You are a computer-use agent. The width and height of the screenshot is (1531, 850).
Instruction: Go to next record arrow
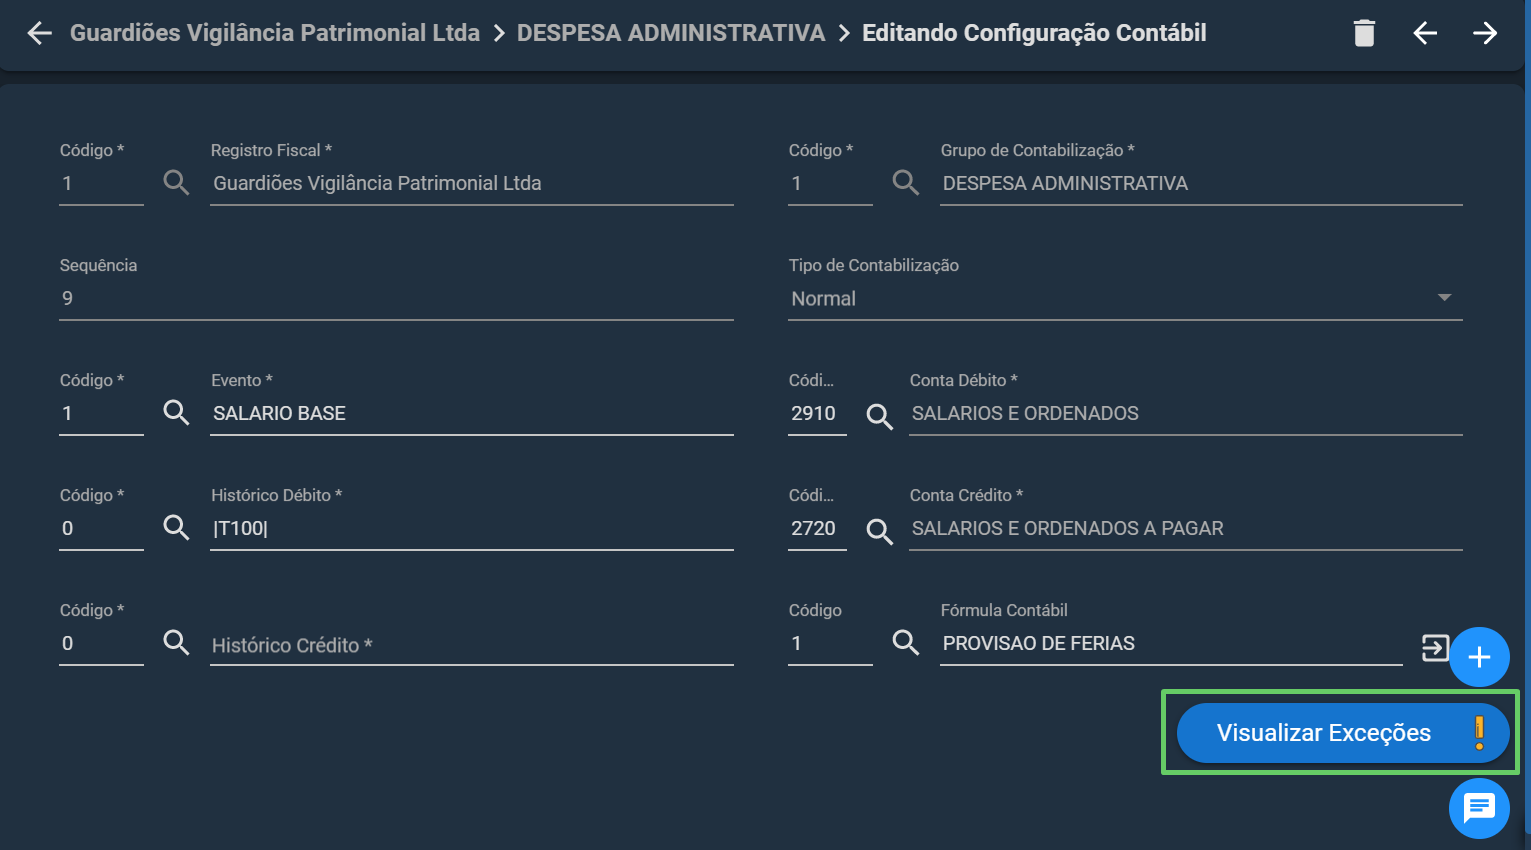coord(1485,33)
